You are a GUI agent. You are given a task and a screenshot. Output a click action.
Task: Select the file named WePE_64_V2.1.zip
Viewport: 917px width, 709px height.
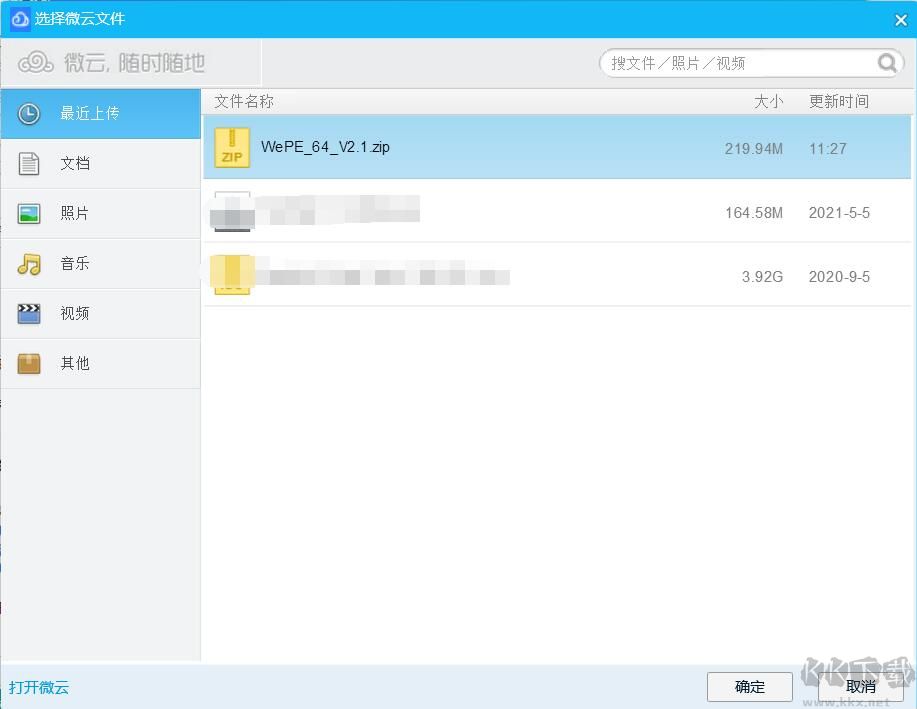coord(325,147)
